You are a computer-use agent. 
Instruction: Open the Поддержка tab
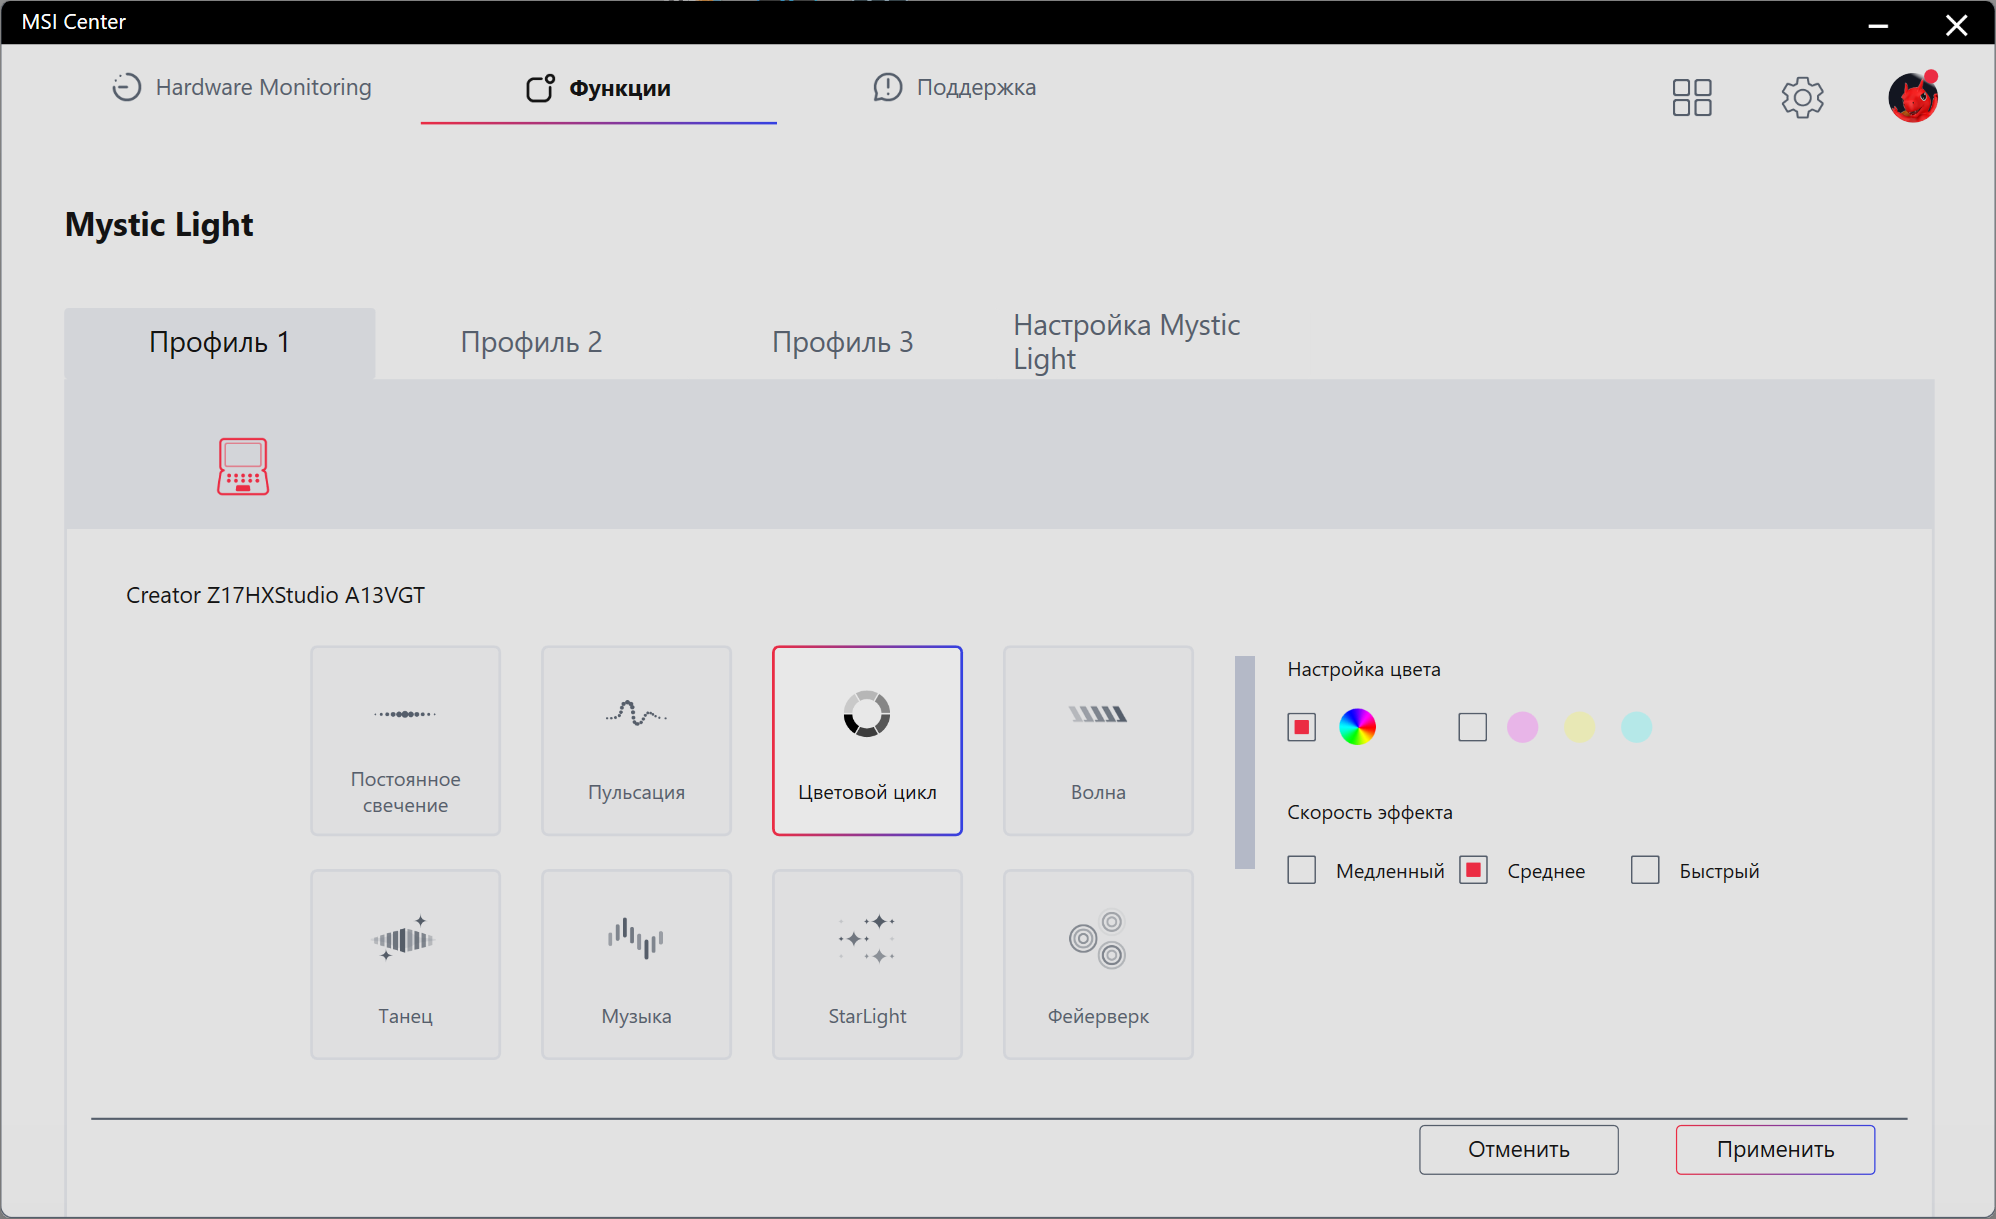[x=954, y=88]
